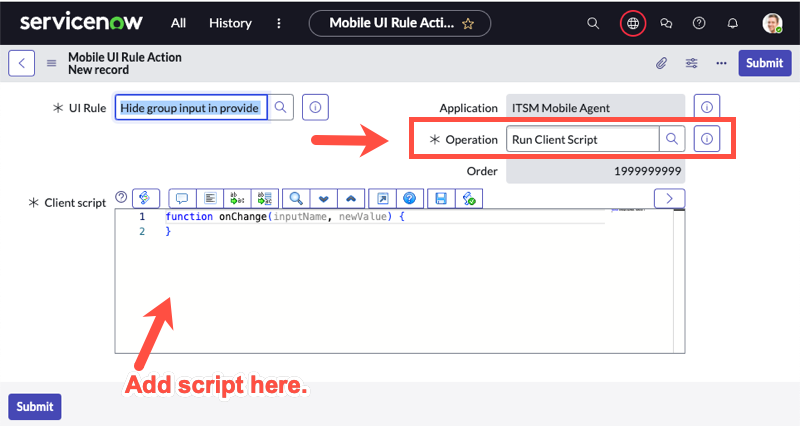Expand the script side panel arrow
Screen dimensions: 800x426
(x=669, y=198)
